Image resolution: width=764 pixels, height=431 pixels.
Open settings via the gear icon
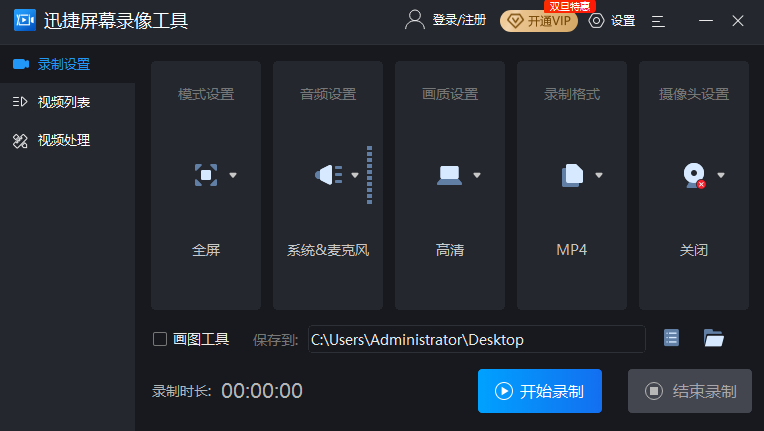tap(597, 20)
